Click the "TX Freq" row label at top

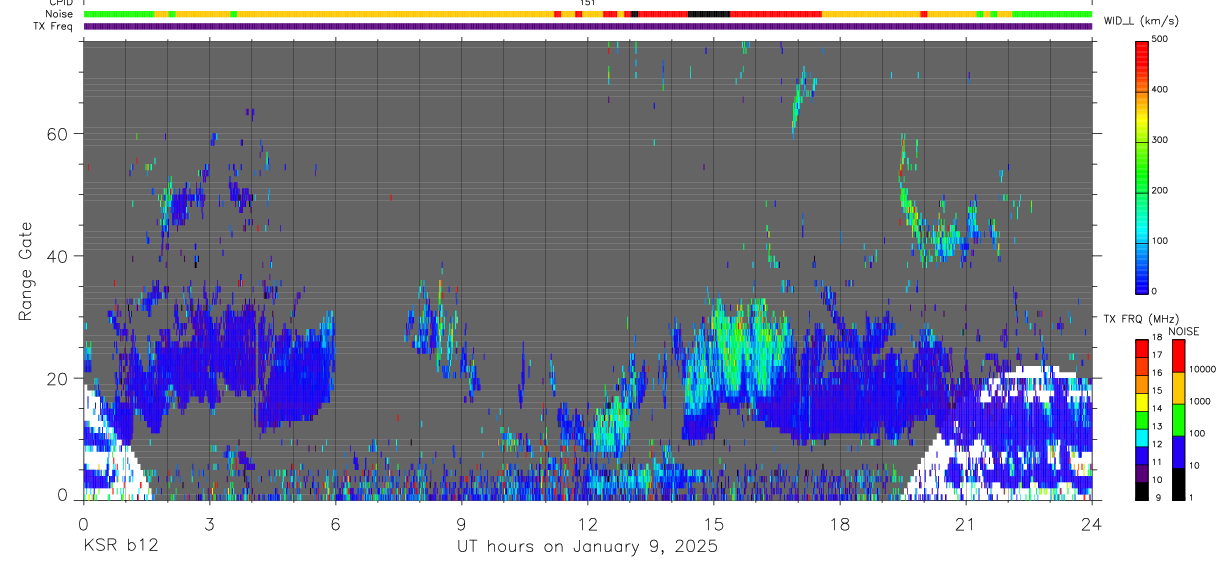pyautogui.click(x=54, y=26)
